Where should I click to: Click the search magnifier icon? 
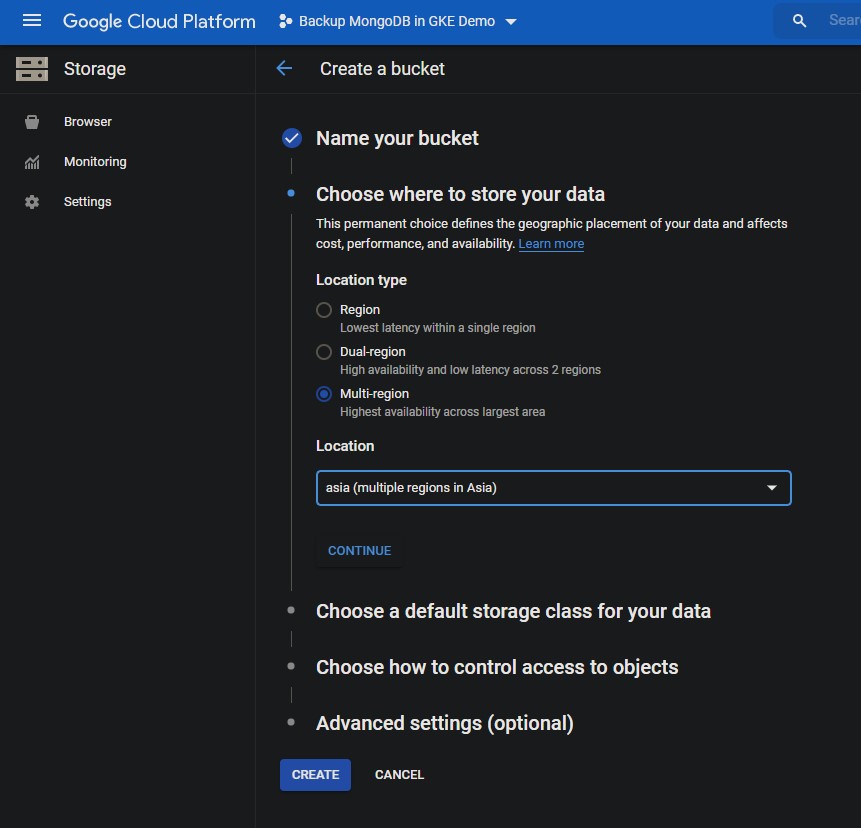click(x=799, y=21)
